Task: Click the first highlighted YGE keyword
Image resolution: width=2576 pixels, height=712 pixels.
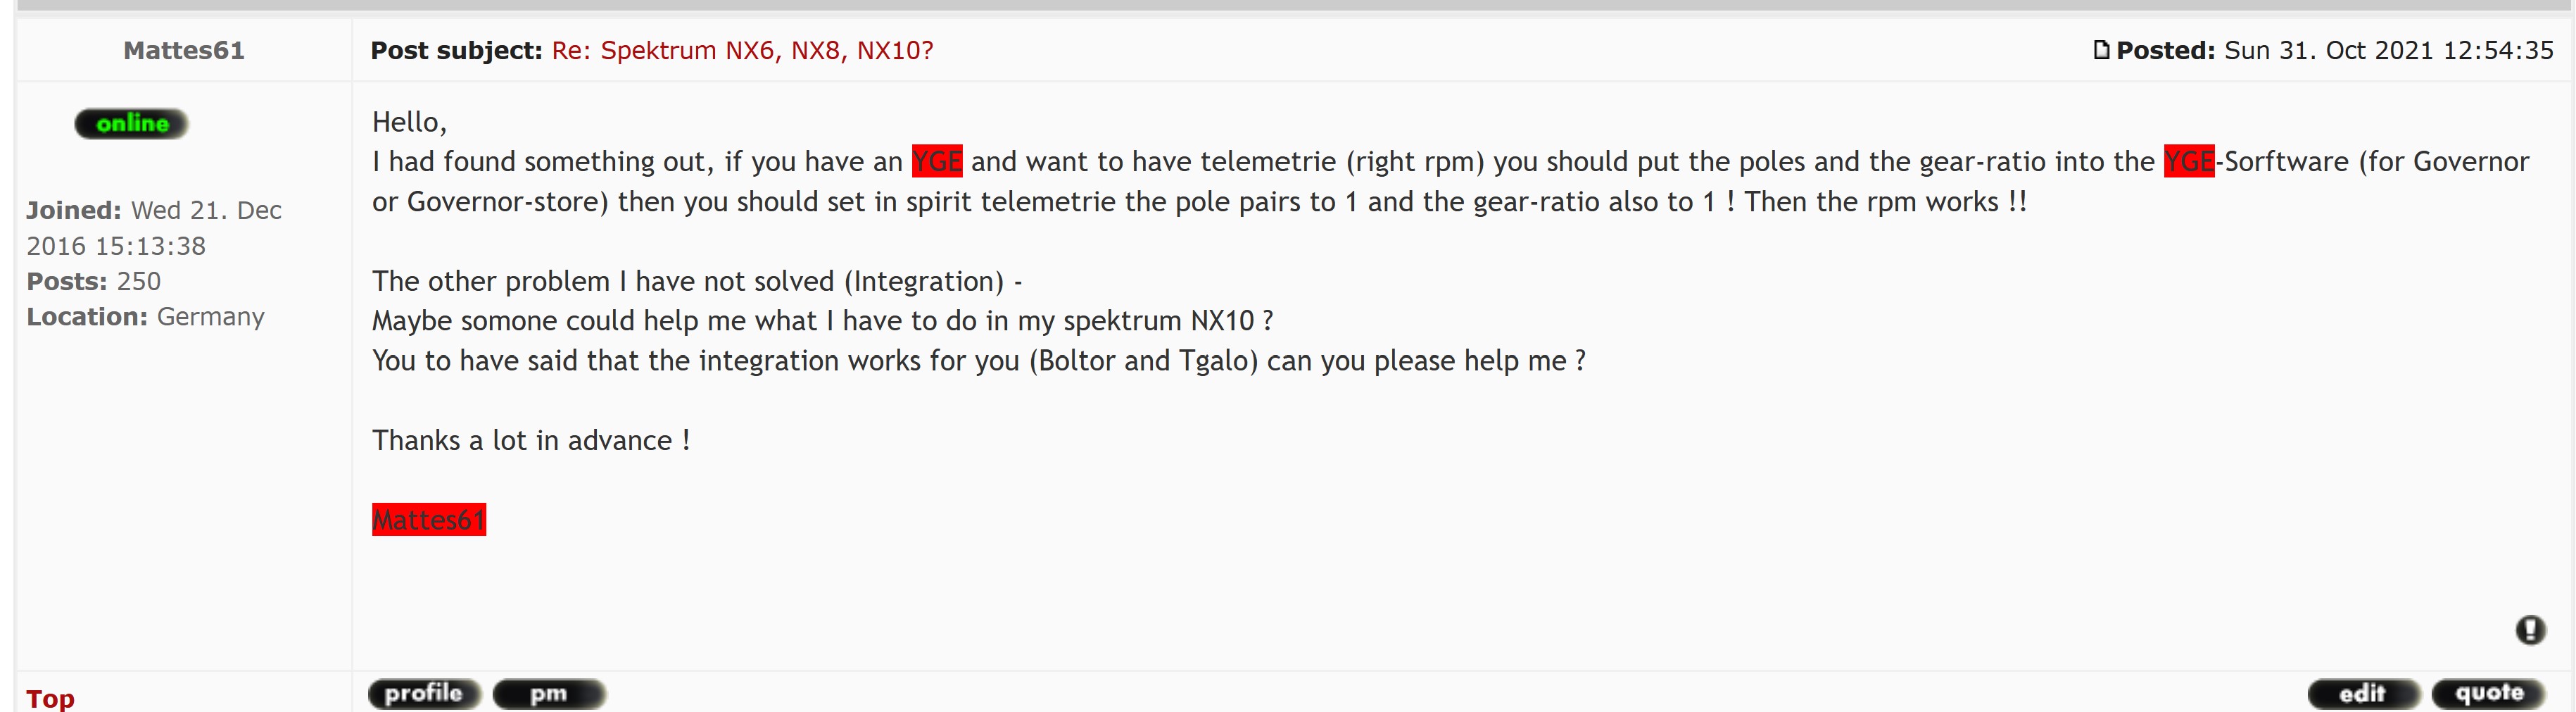Action: (937, 161)
